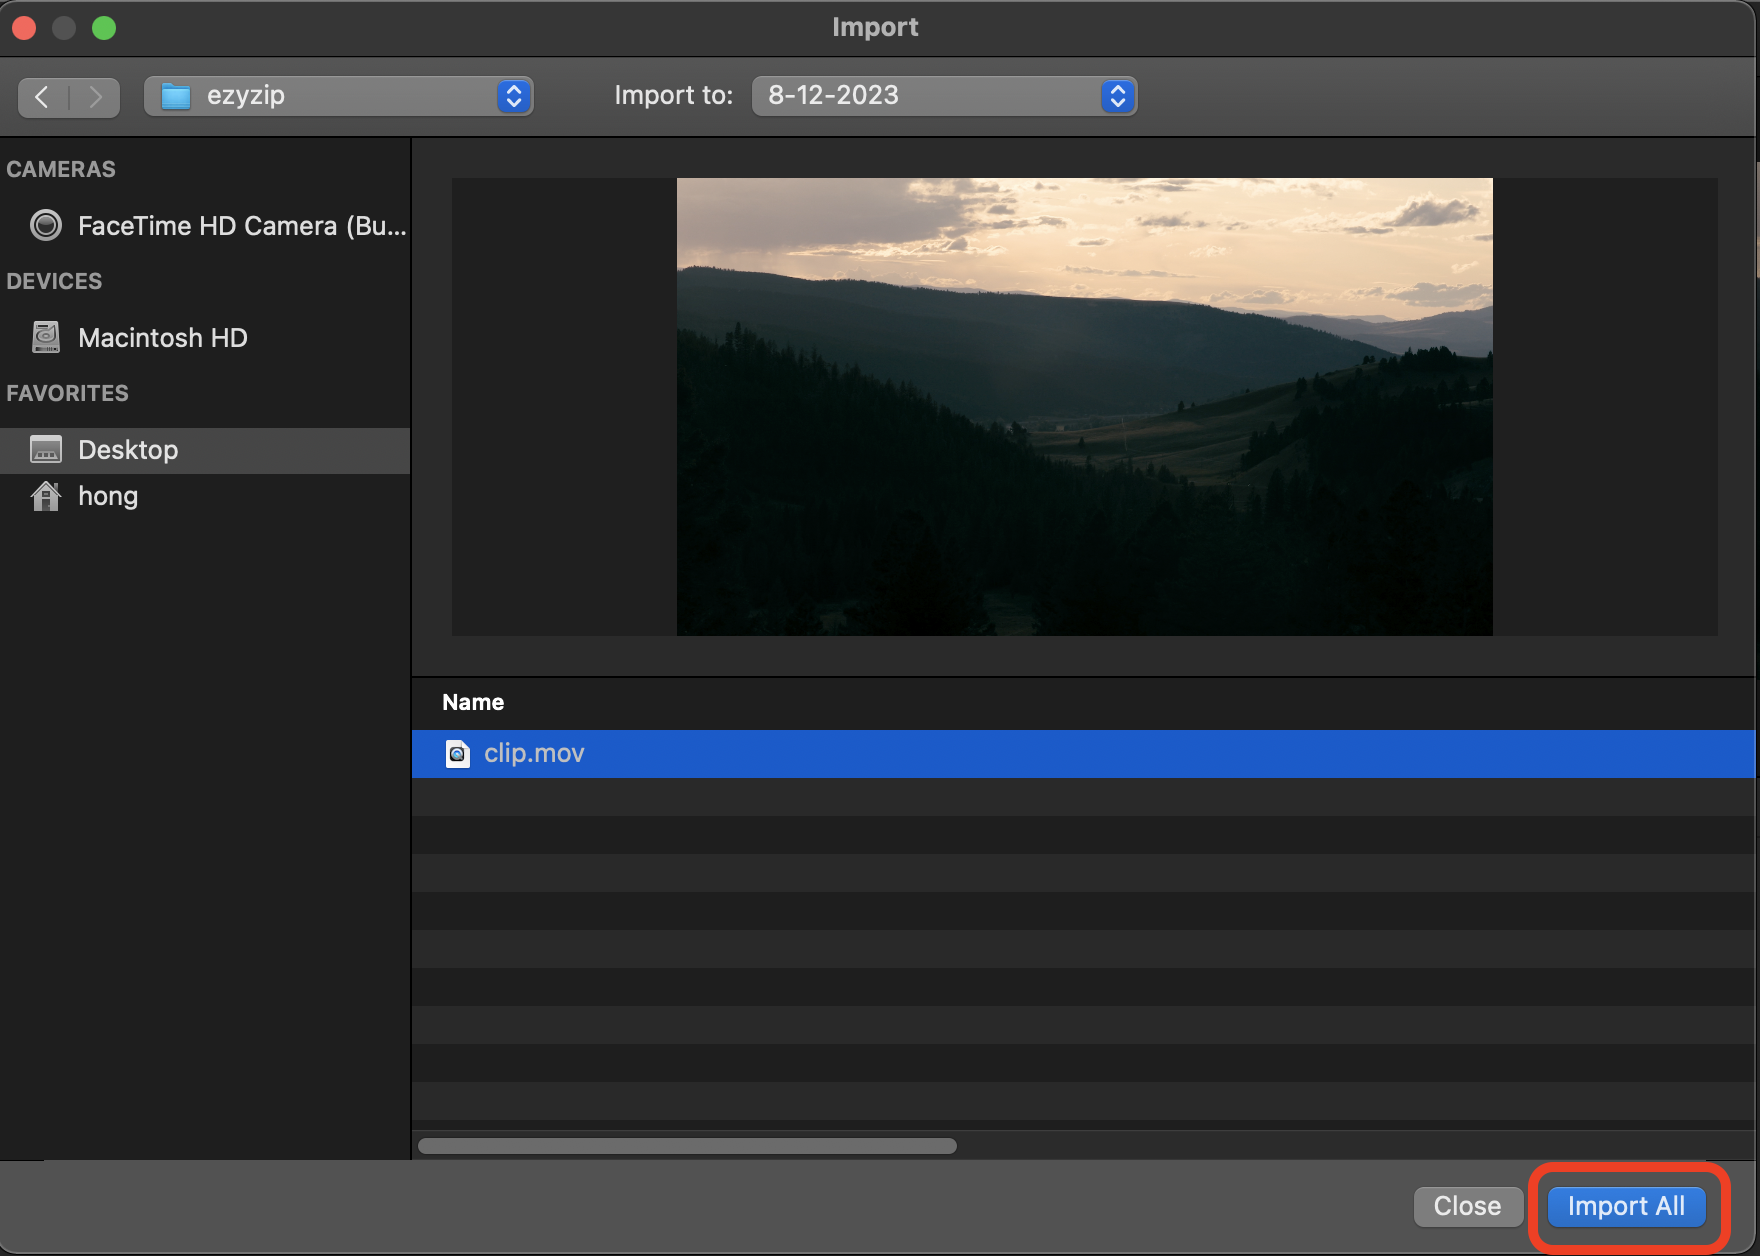Click the video preview thumbnail
This screenshot has height=1256, width=1760.
[x=1084, y=406]
